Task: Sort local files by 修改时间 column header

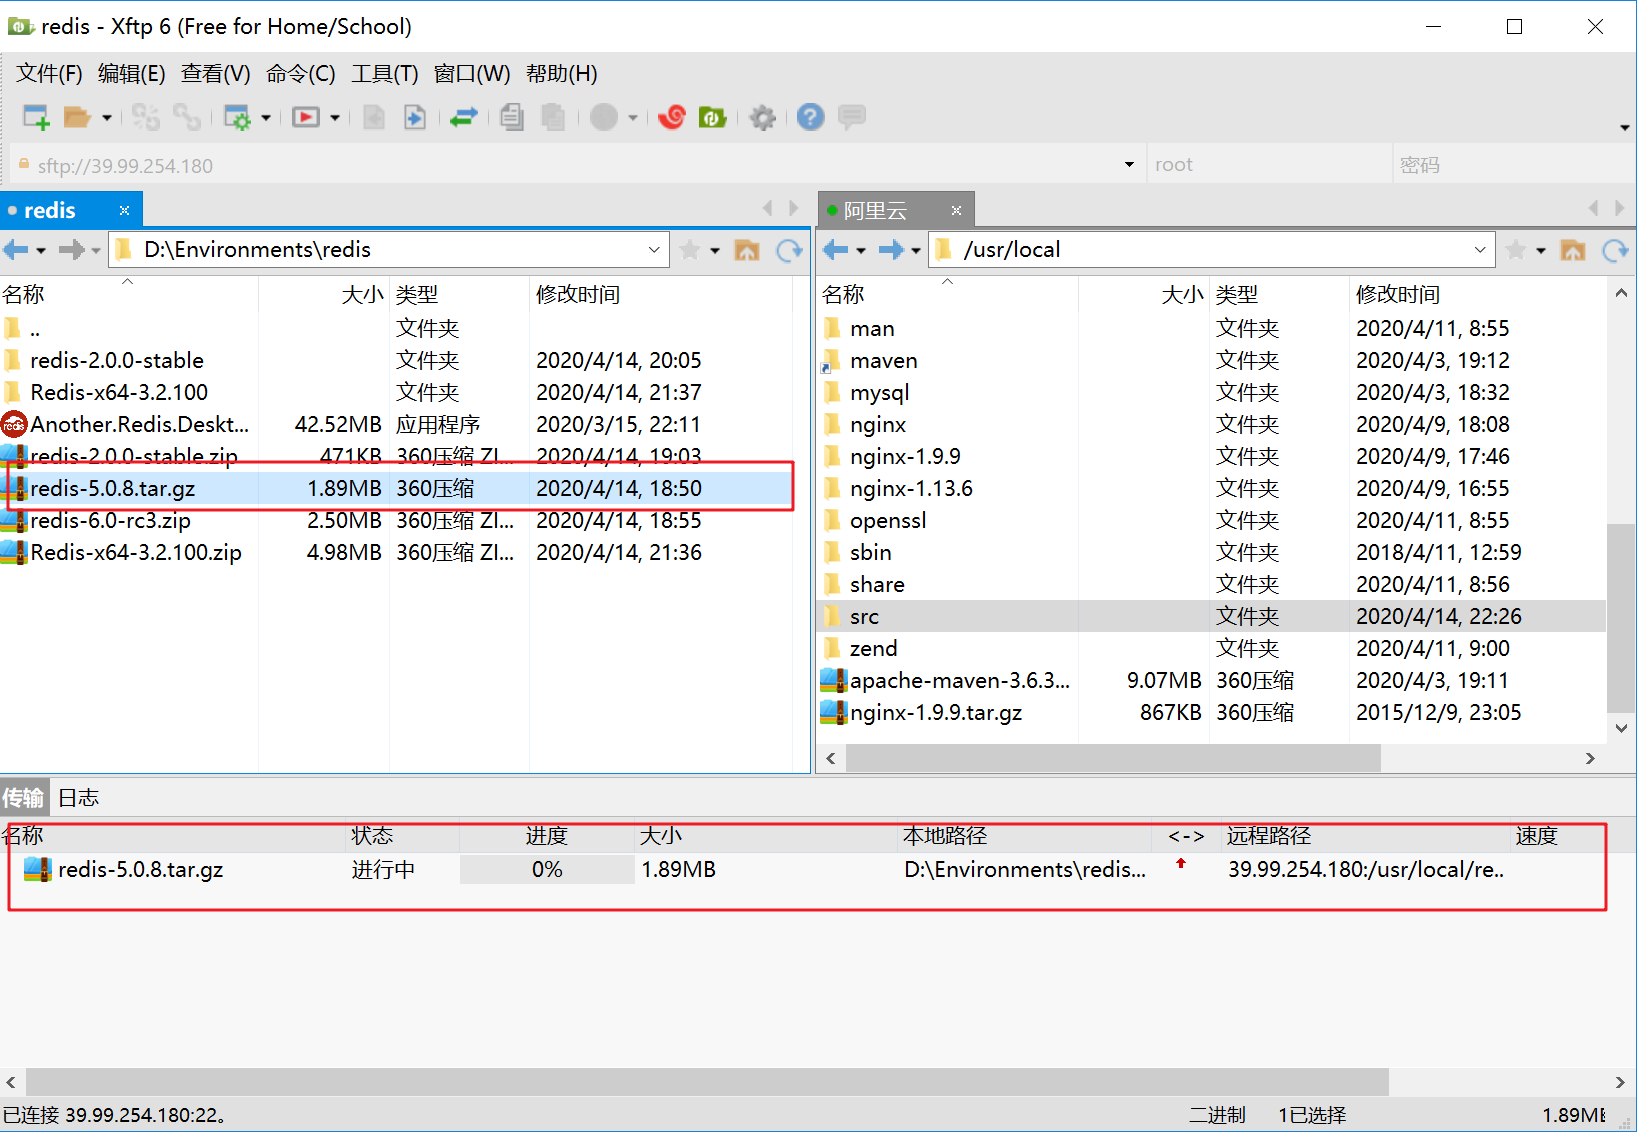Action: point(660,294)
